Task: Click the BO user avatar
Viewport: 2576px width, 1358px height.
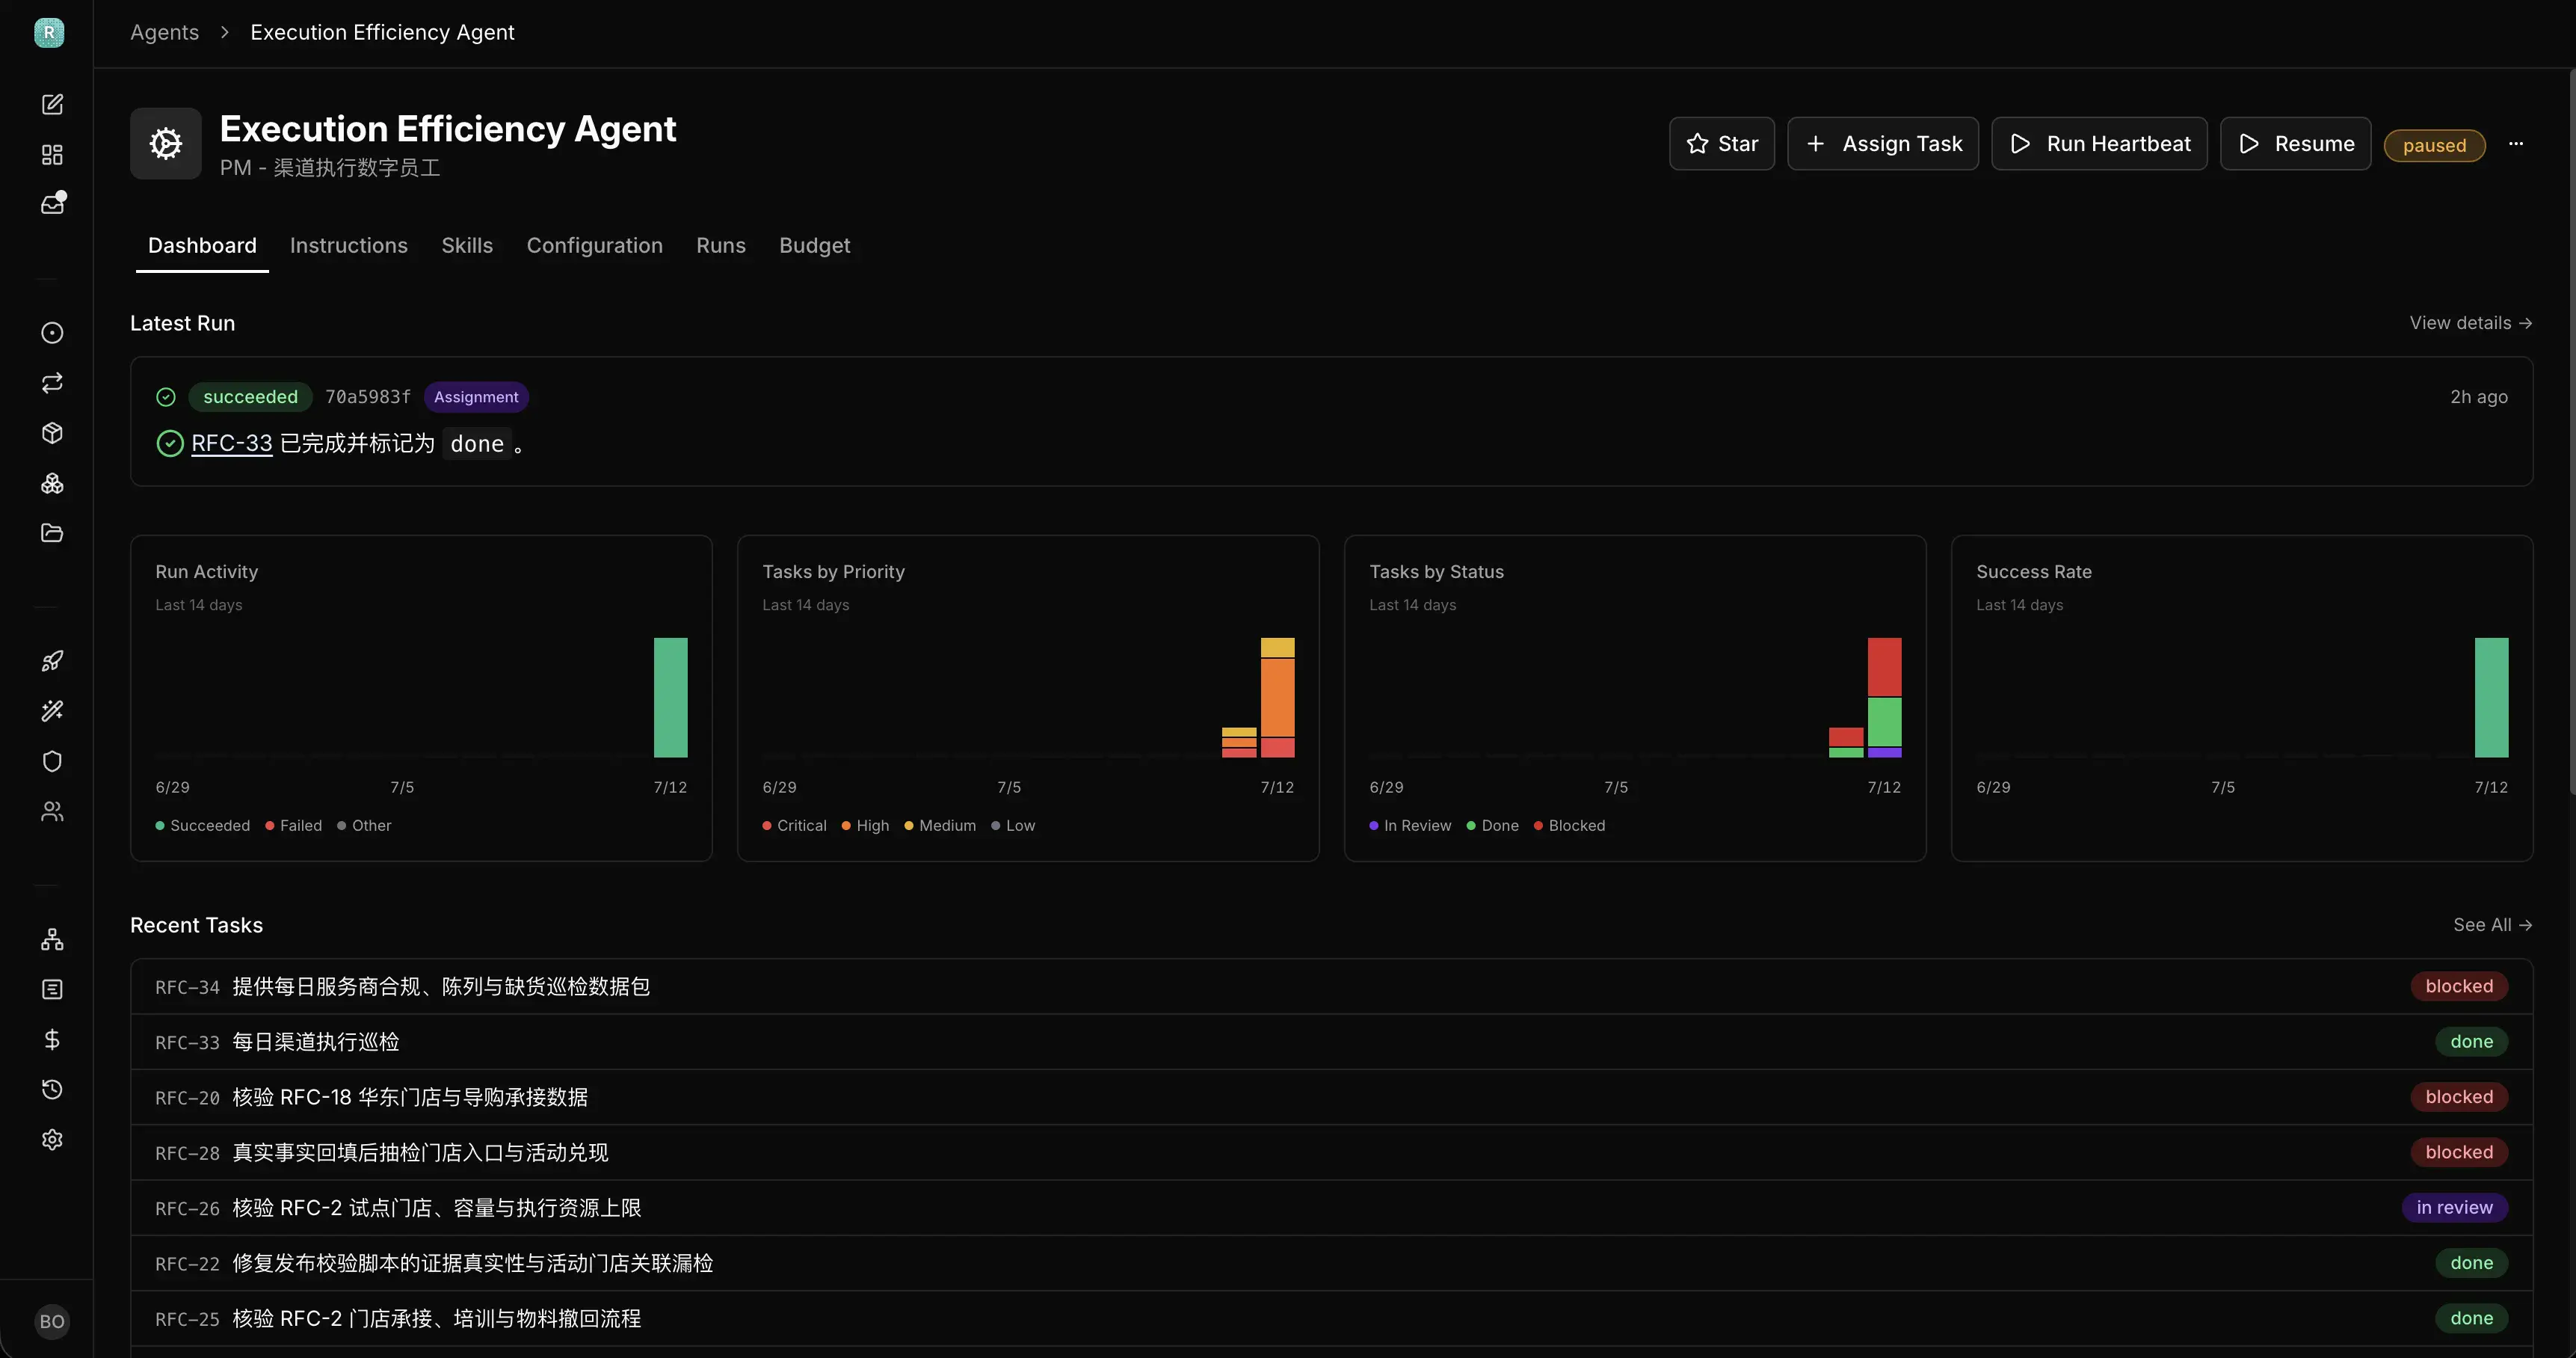Action: [x=52, y=1321]
